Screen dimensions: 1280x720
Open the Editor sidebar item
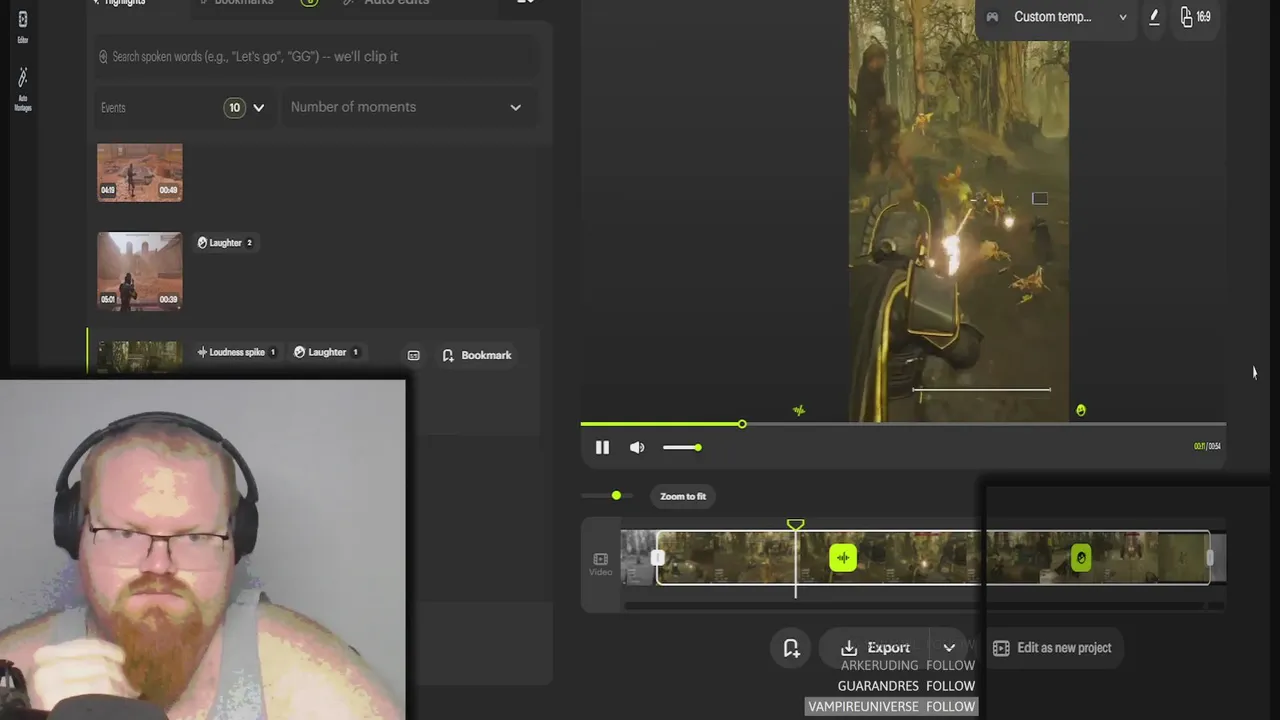coord(22,26)
